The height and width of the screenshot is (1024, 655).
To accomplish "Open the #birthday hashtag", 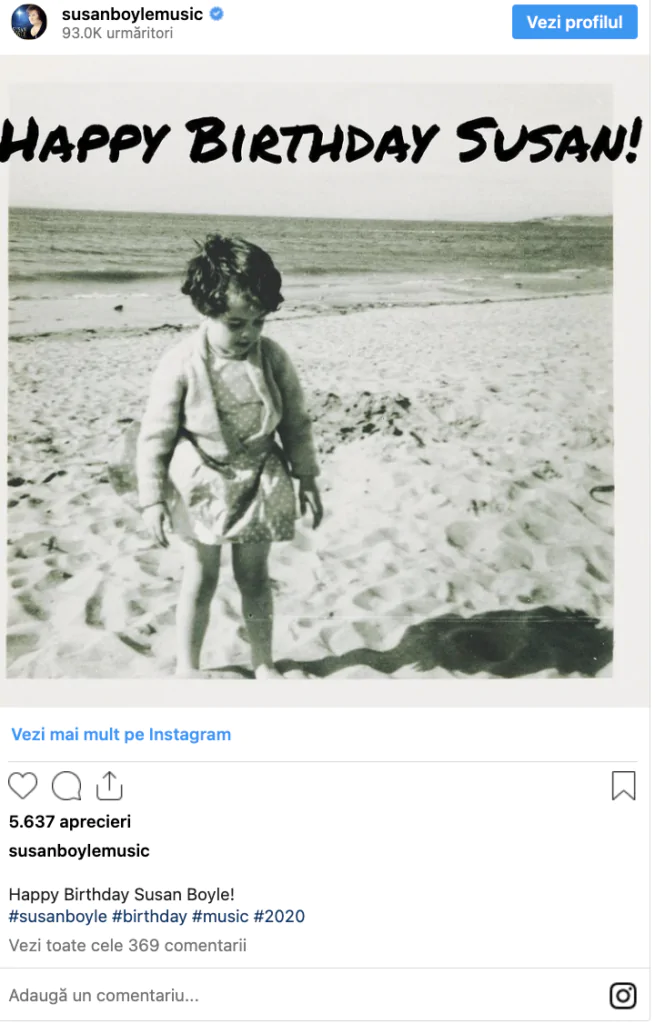I will tap(150, 916).
